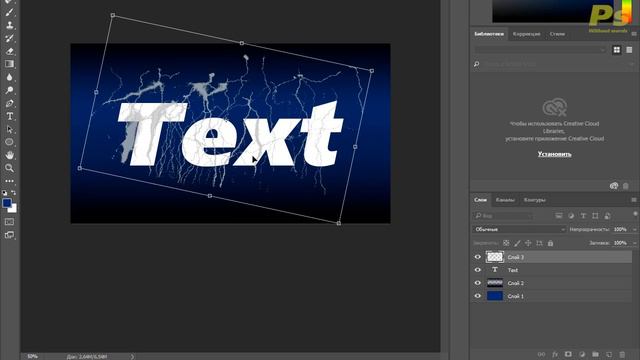The image size is (640, 360).
Task: Change screen mode
Action: [9, 235]
